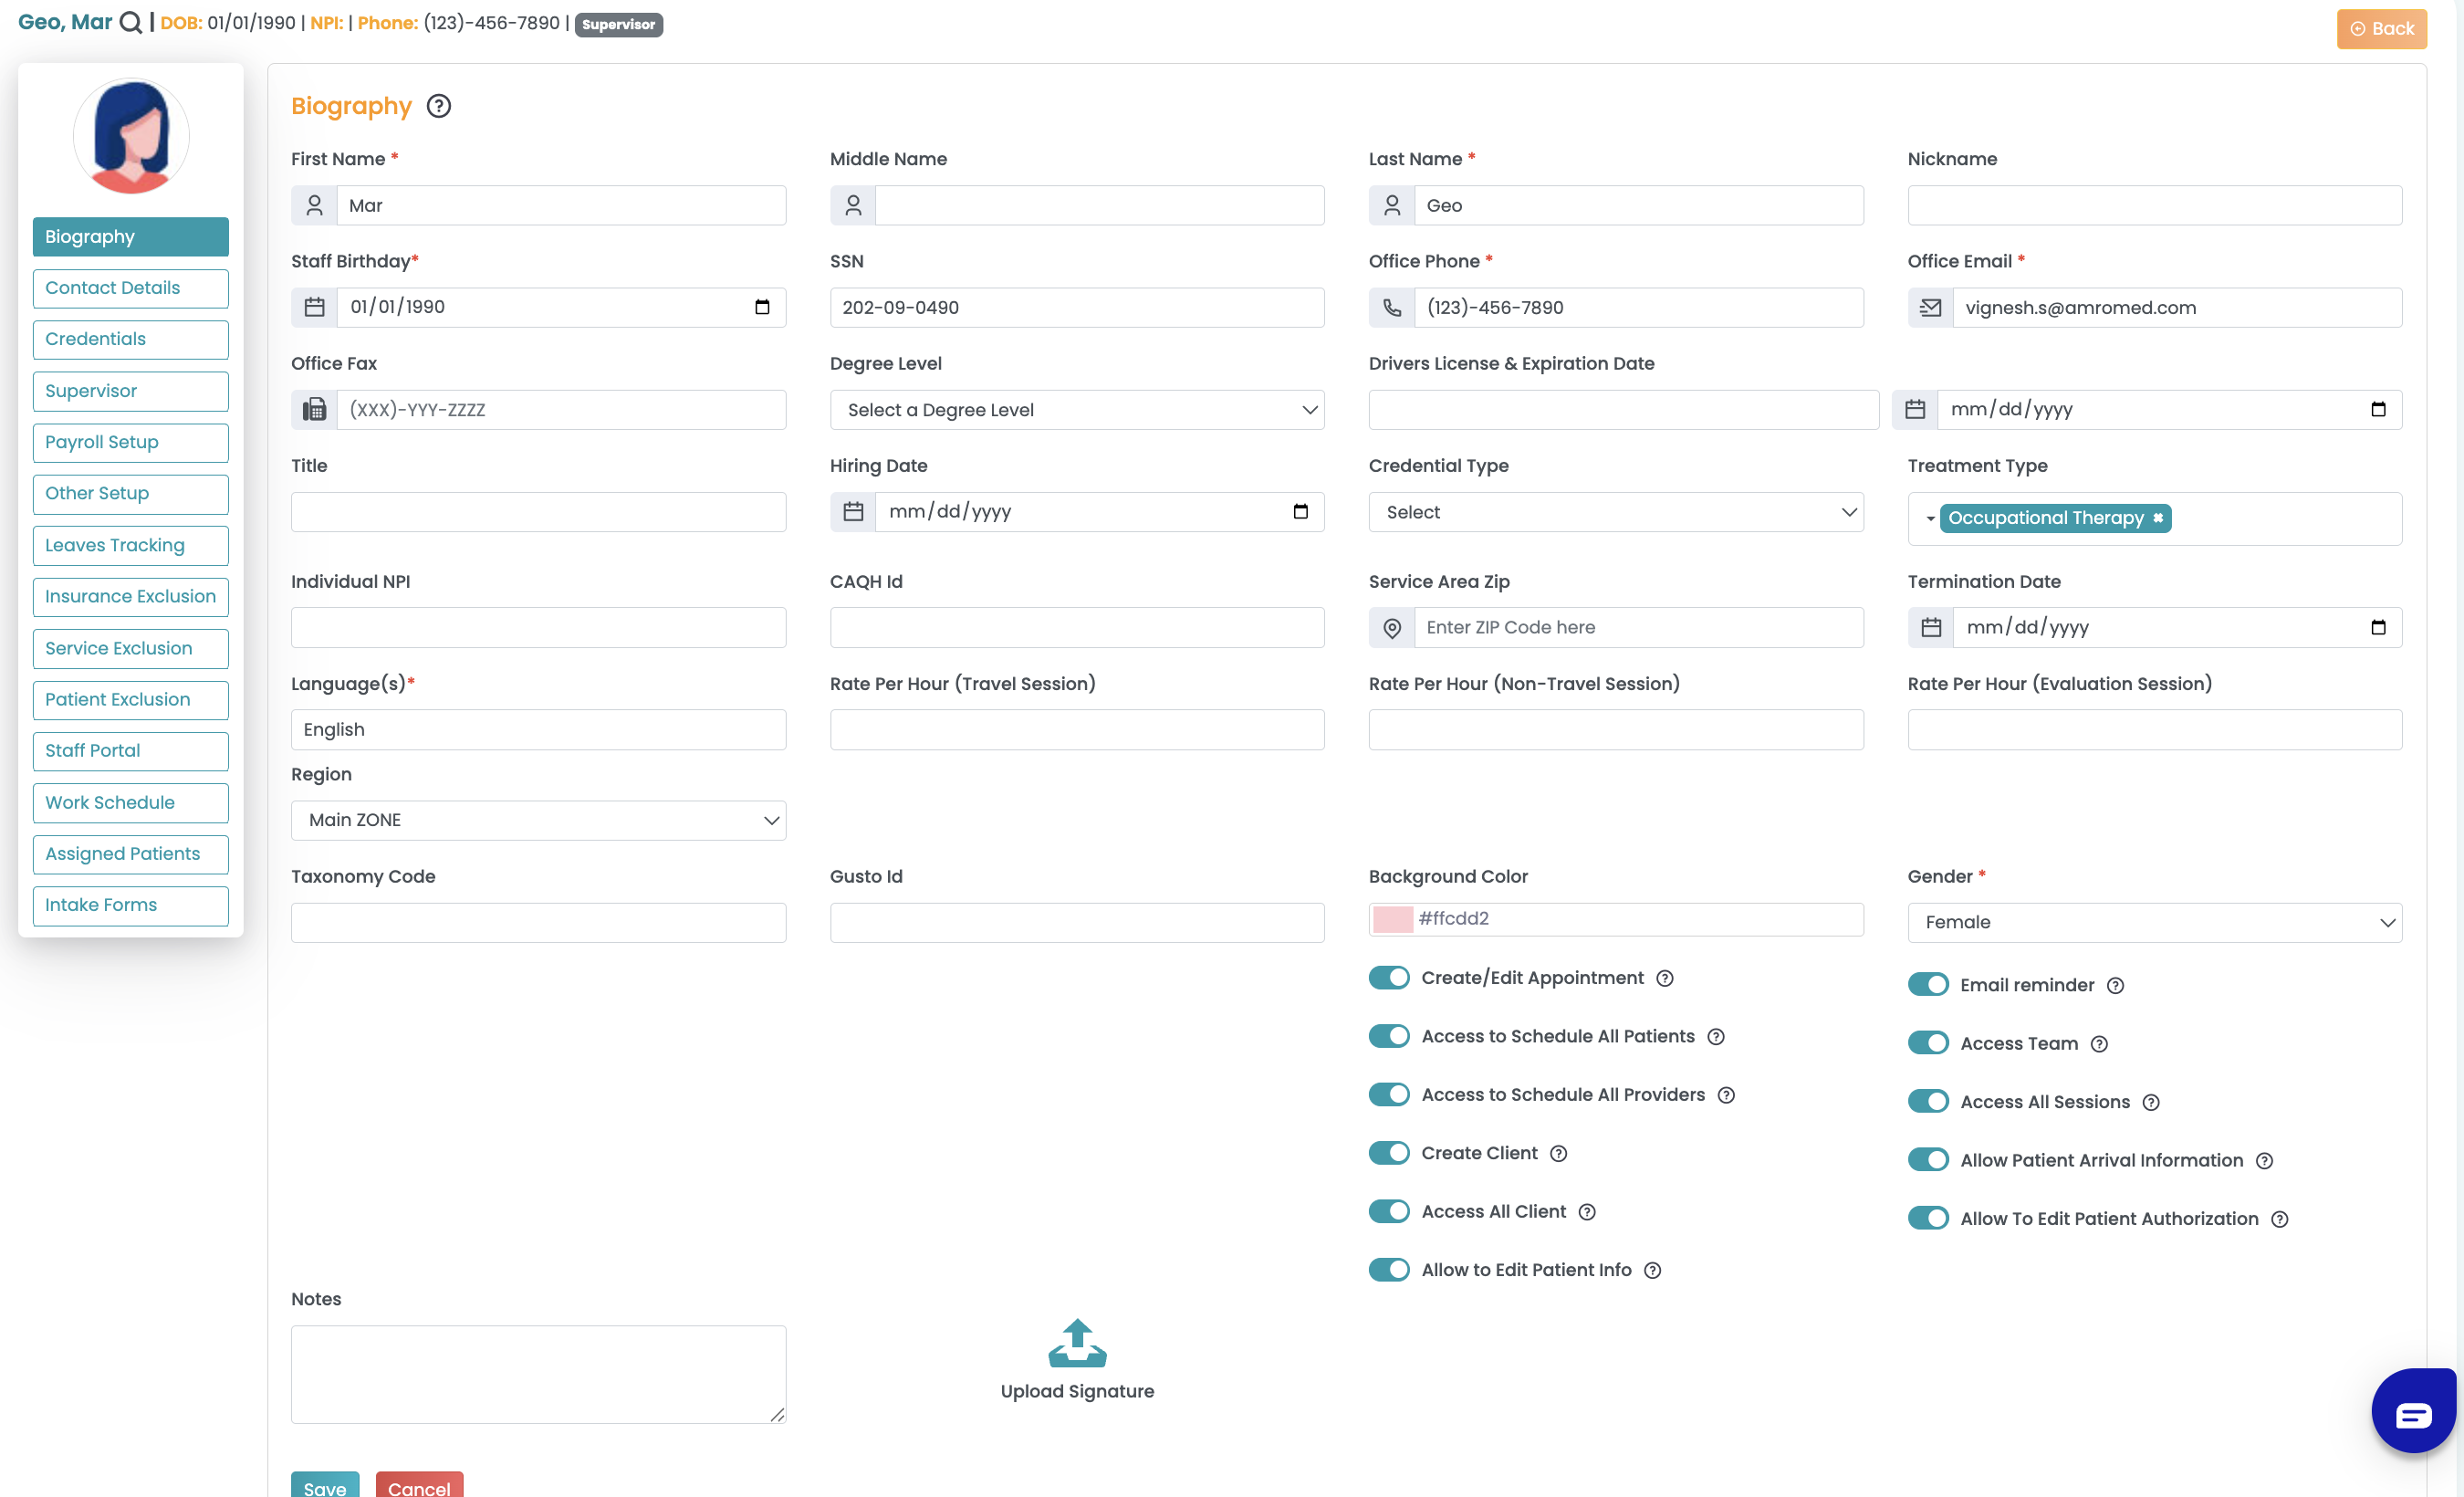
Task: Switch to the Contact Details section
Action: coord(130,289)
